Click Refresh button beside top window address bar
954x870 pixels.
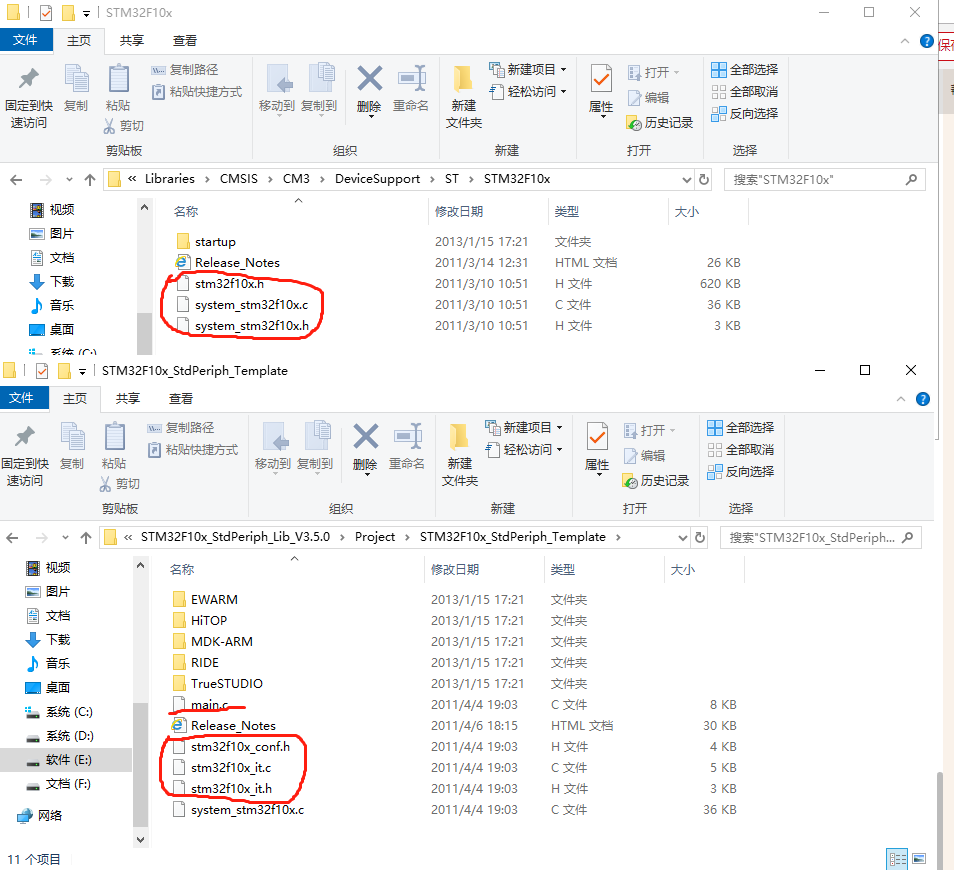click(x=704, y=179)
